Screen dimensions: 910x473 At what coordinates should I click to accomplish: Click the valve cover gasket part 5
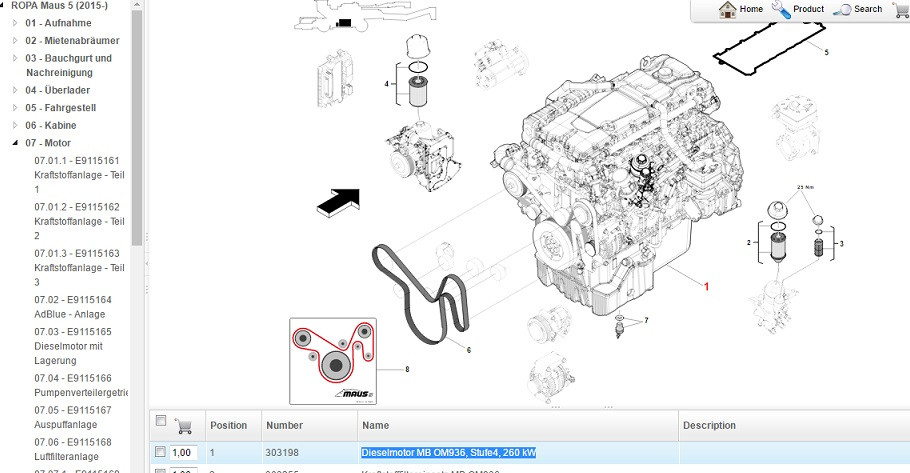pos(769,48)
